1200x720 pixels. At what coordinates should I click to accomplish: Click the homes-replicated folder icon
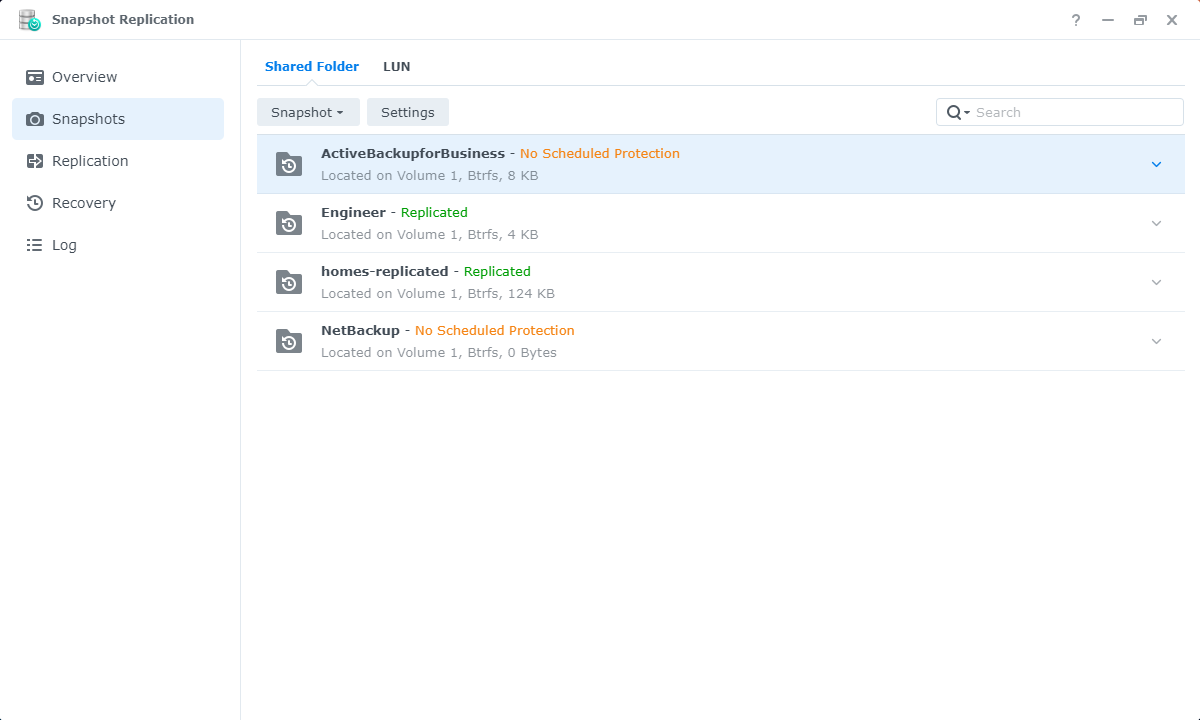[289, 282]
